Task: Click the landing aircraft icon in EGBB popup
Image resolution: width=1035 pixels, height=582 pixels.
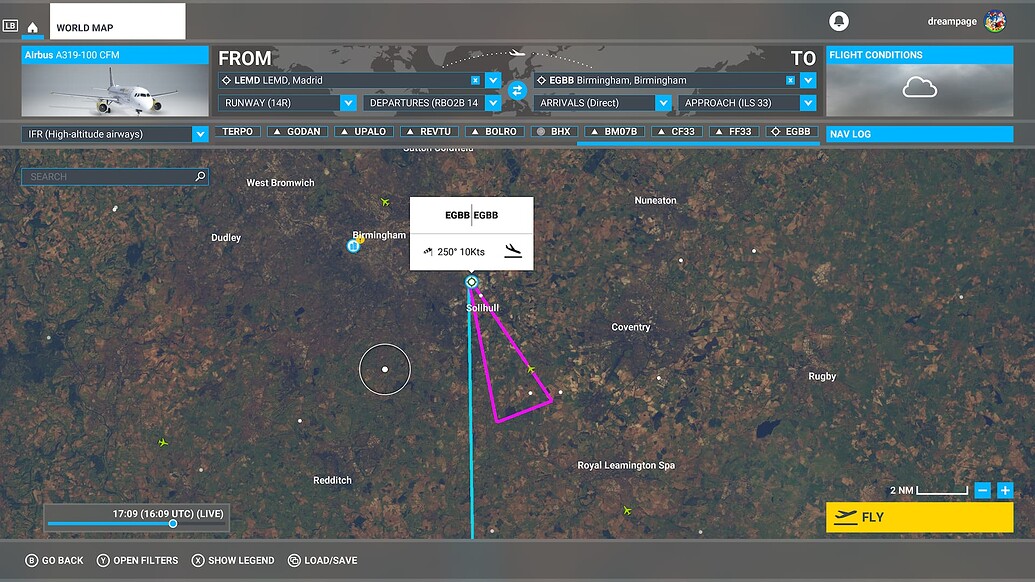Action: pyautogui.click(x=513, y=251)
